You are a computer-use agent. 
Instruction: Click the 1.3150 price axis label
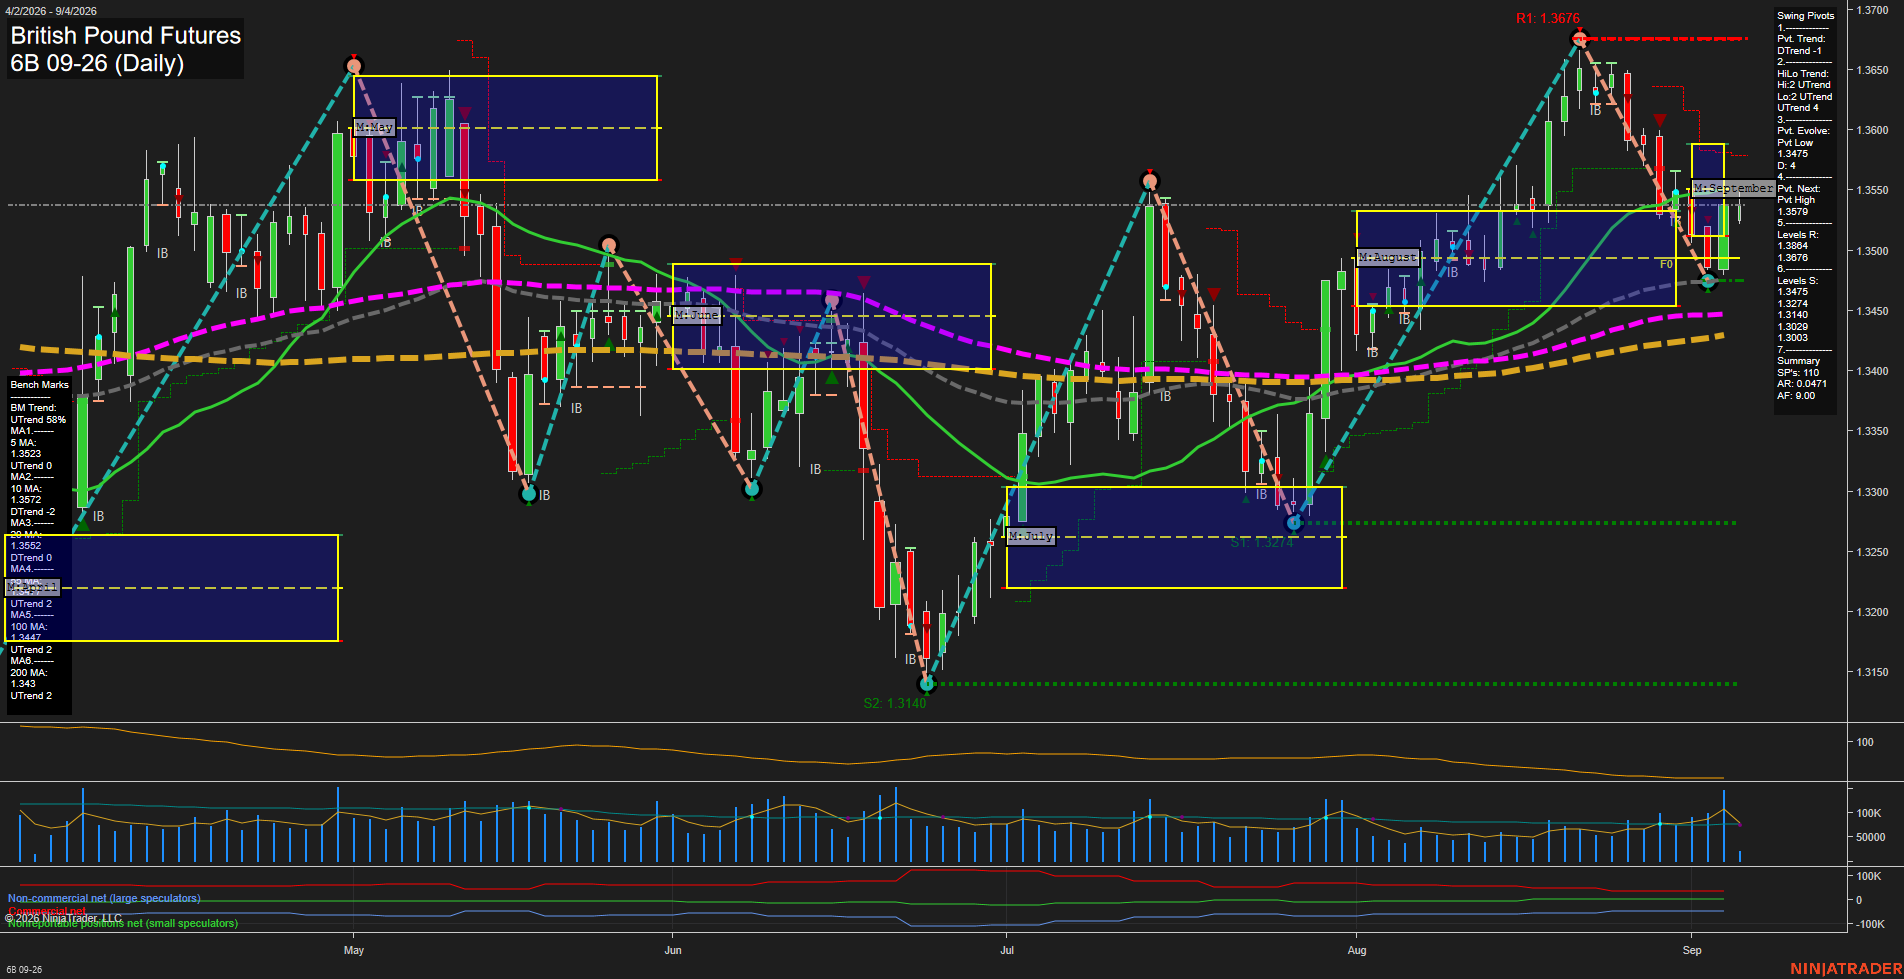coord(1872,672)
